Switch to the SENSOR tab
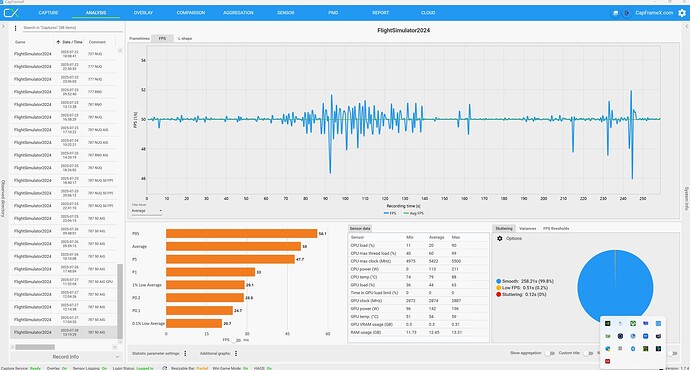690x370 pixels. click(x=286, y=13)
